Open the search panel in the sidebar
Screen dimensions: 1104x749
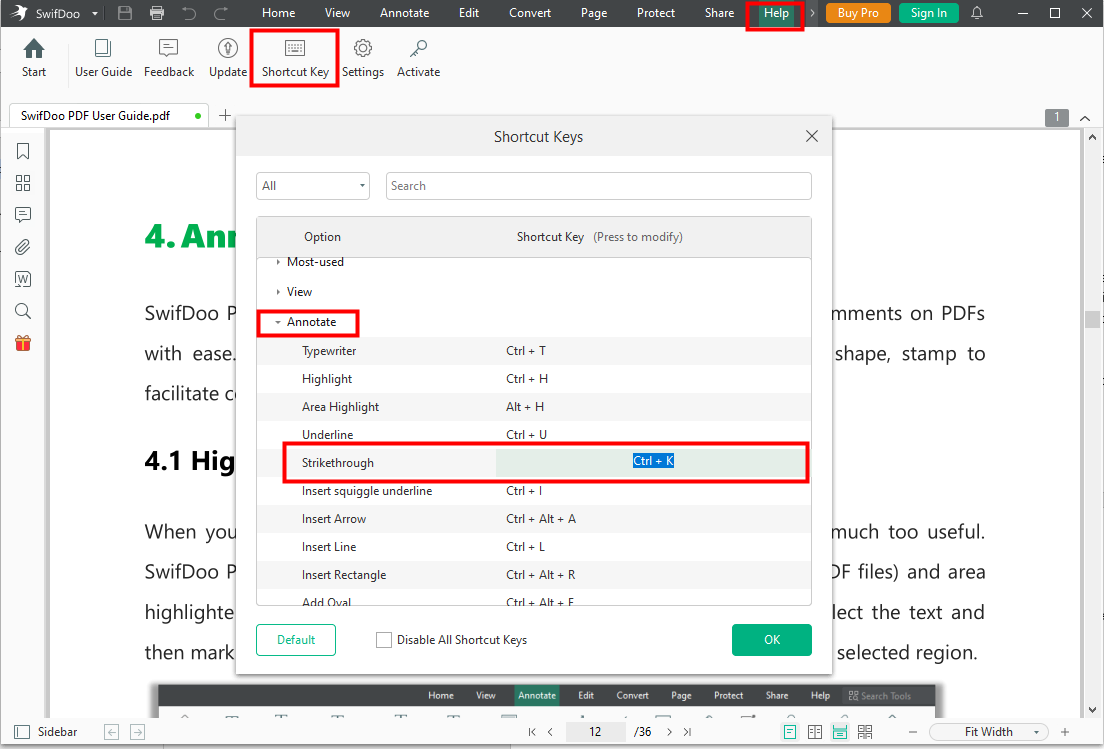23,311
